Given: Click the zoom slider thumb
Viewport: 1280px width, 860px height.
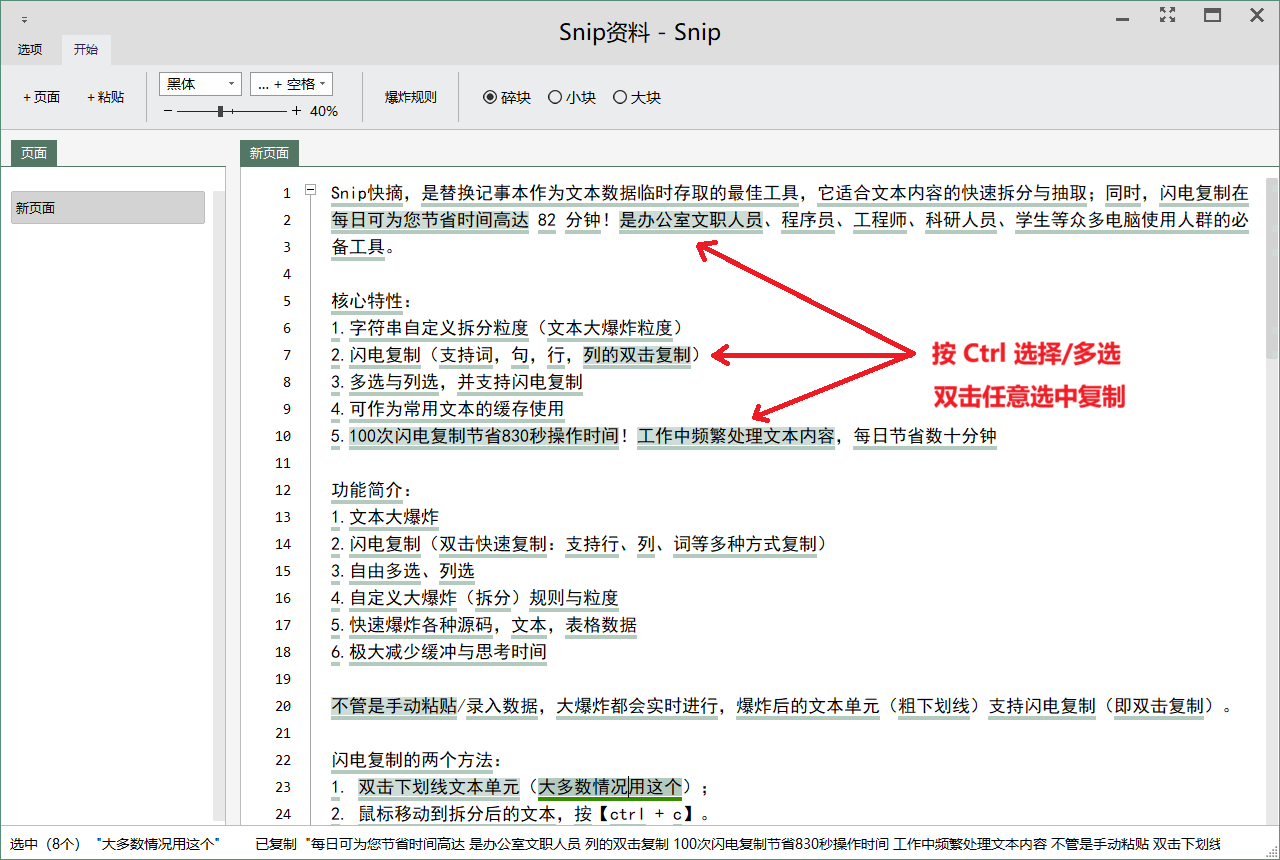Looking at the screenshot, I should tap(220, 111).
